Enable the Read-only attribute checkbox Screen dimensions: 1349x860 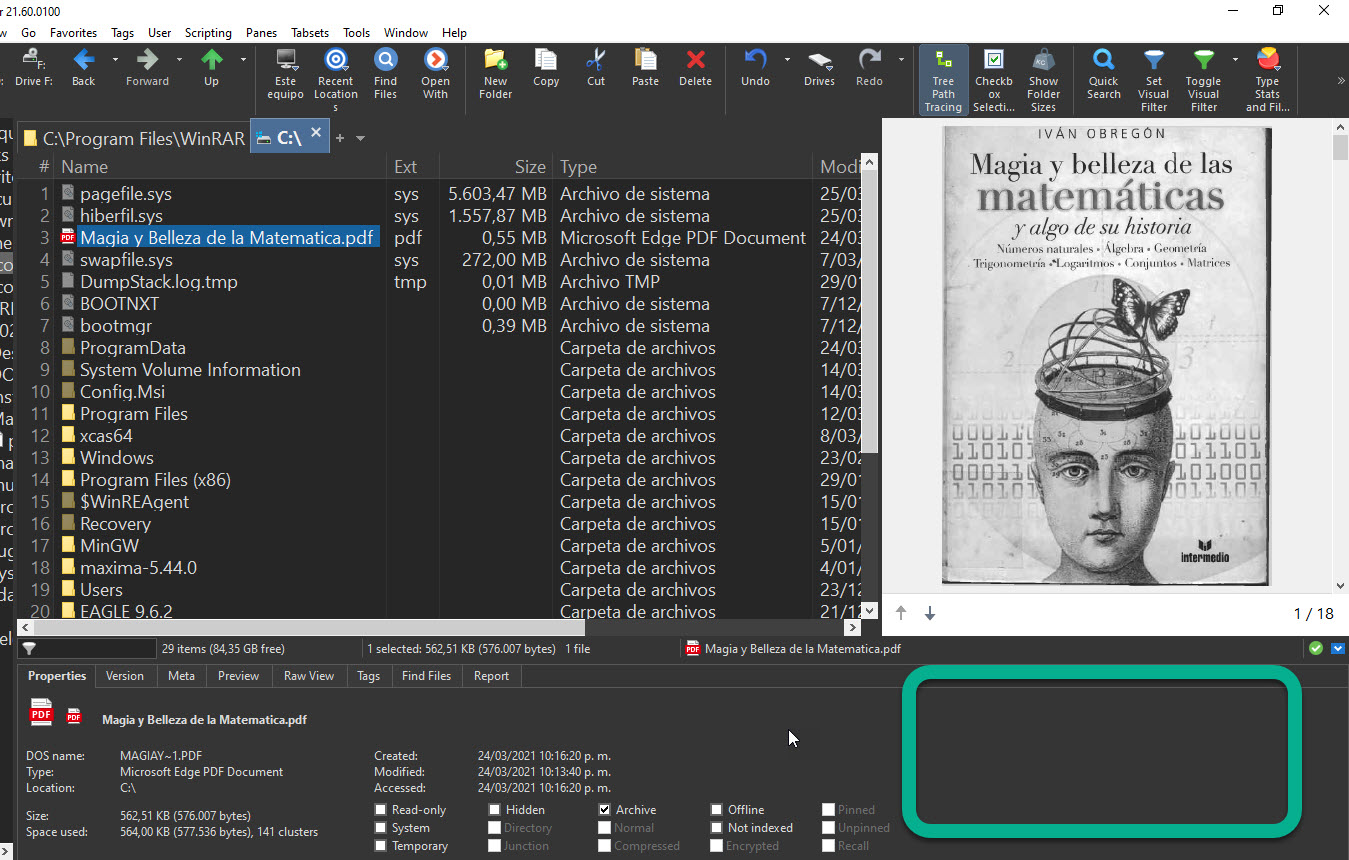[x=381, y=810]
